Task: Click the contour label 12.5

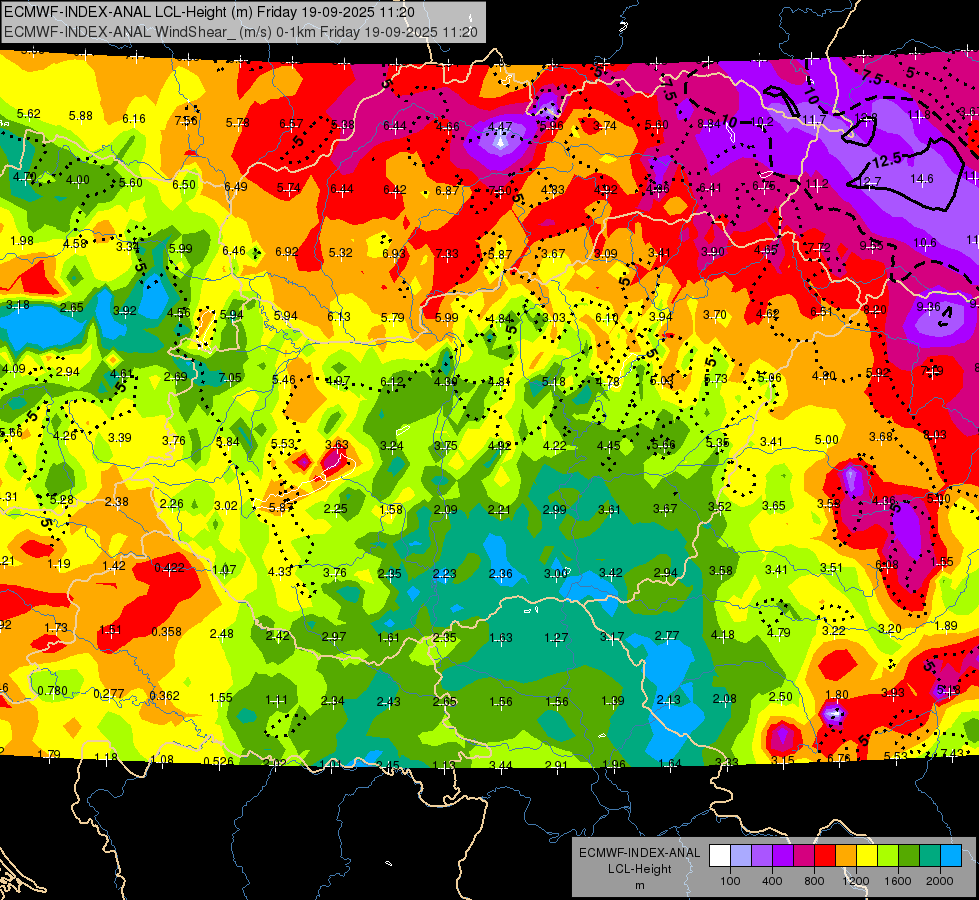Action: coord(887,161)
